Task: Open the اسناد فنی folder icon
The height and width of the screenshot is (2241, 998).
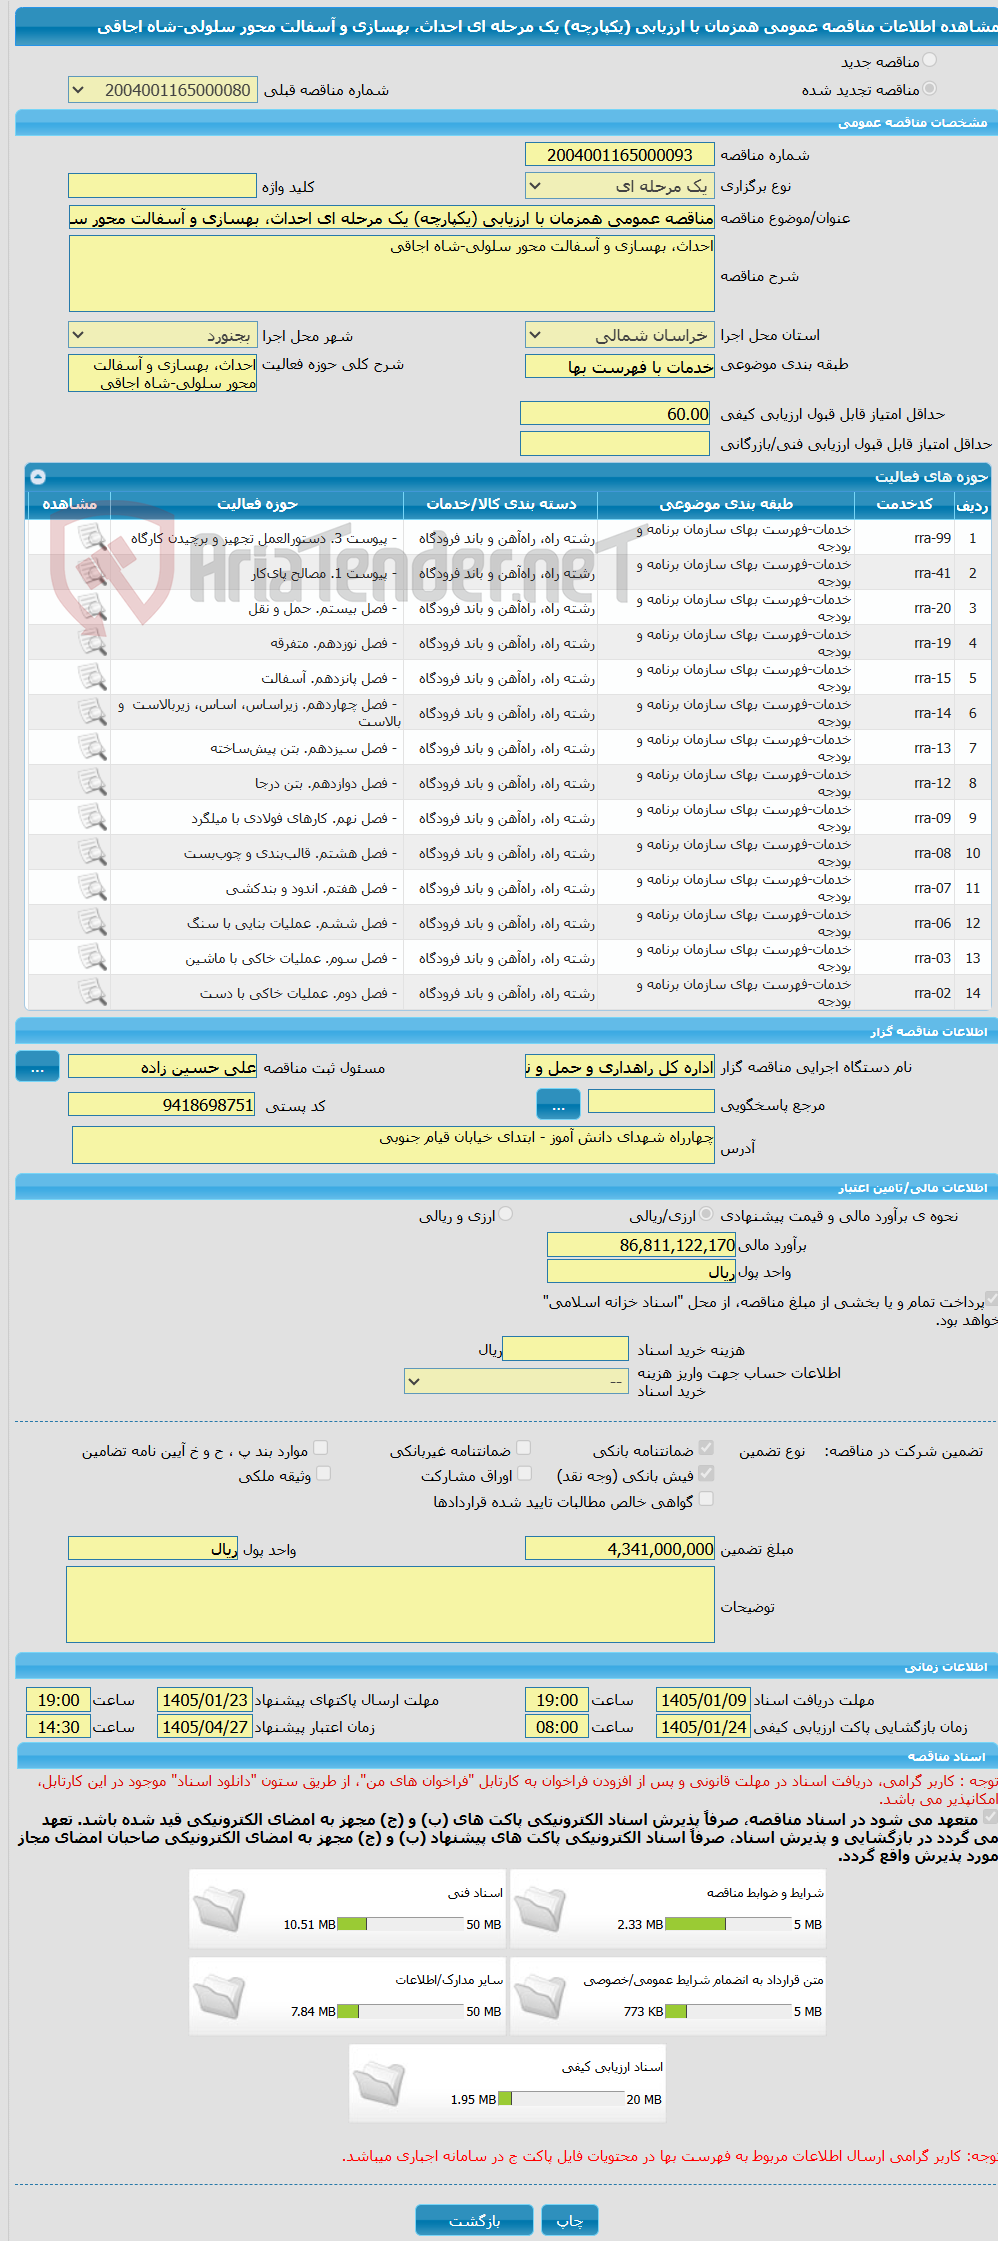Action: 219,1909
